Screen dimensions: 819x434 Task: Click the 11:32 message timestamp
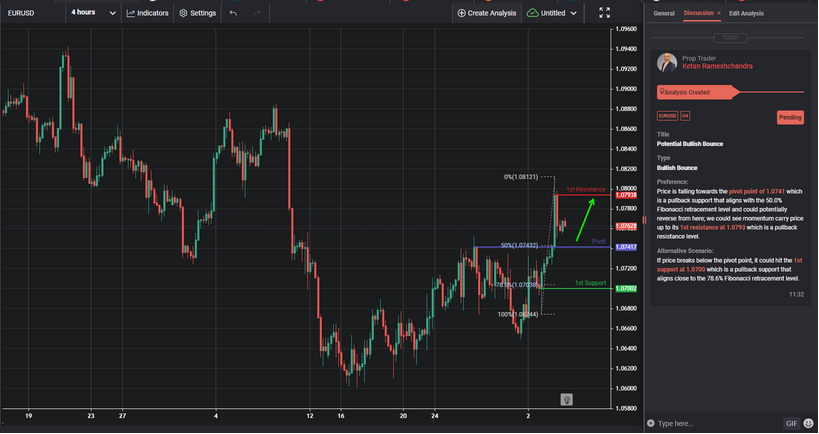[x=796, y=295]
